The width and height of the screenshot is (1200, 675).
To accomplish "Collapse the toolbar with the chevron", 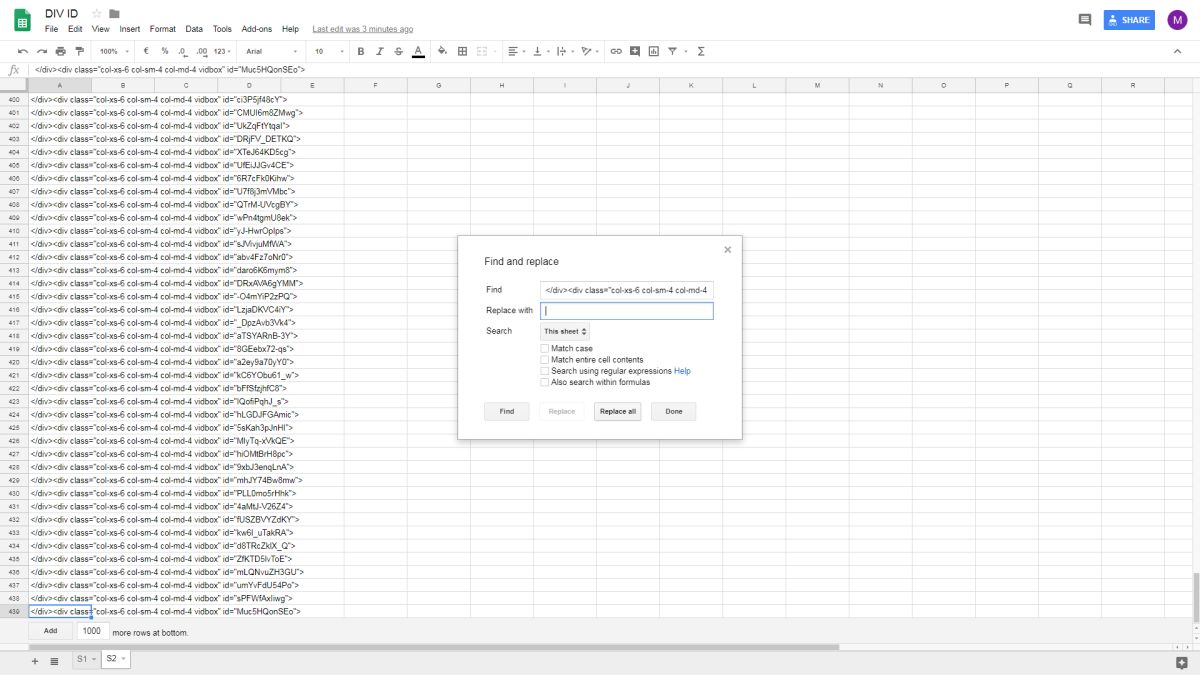I will pos(1177,51).
